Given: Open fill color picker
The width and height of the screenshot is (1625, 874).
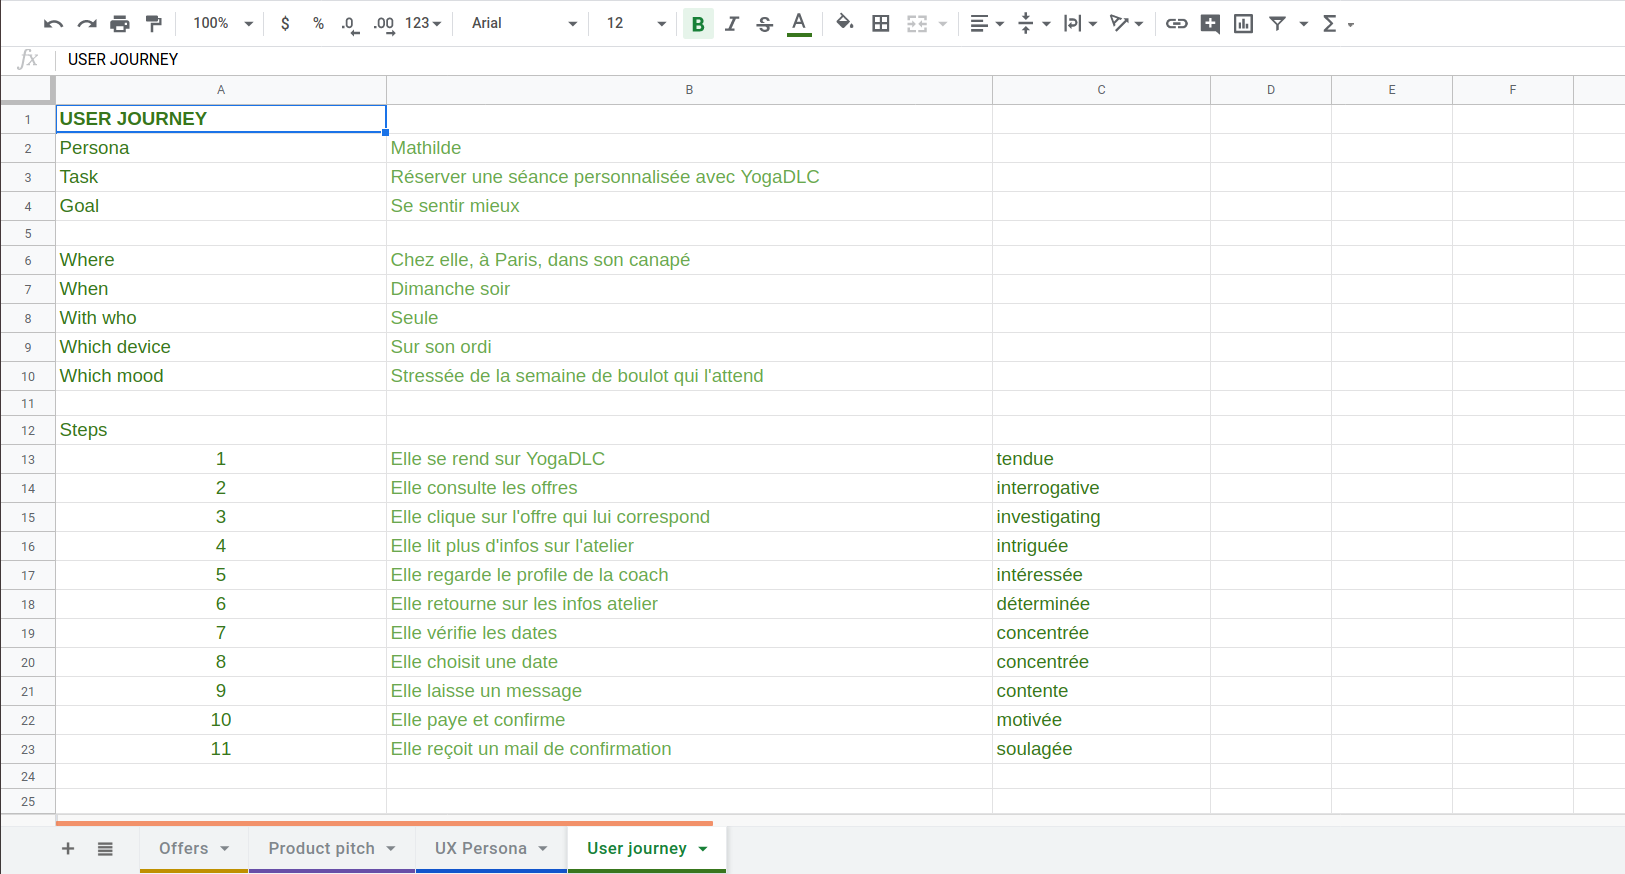Looking at the screenshot, I should 845,23.
